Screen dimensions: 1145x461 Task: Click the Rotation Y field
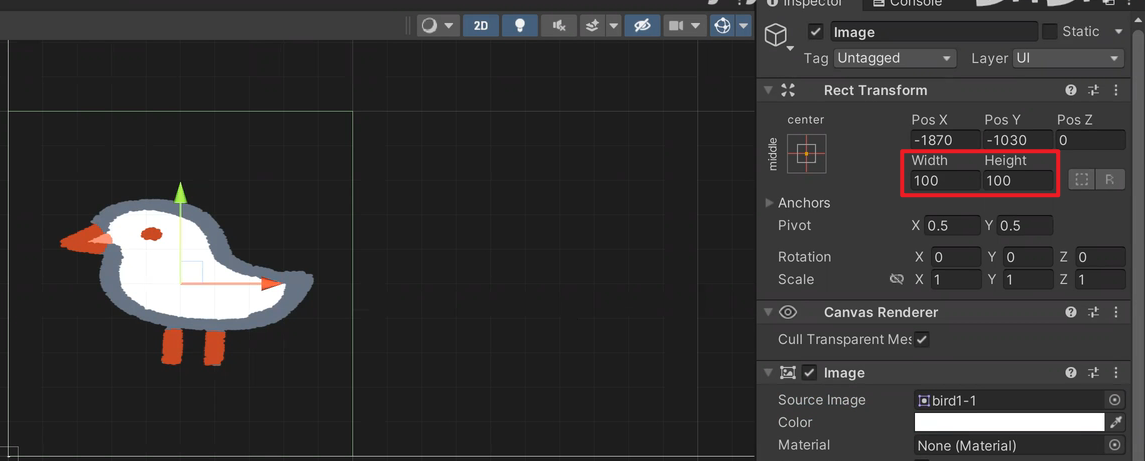tap(1027, 257)
